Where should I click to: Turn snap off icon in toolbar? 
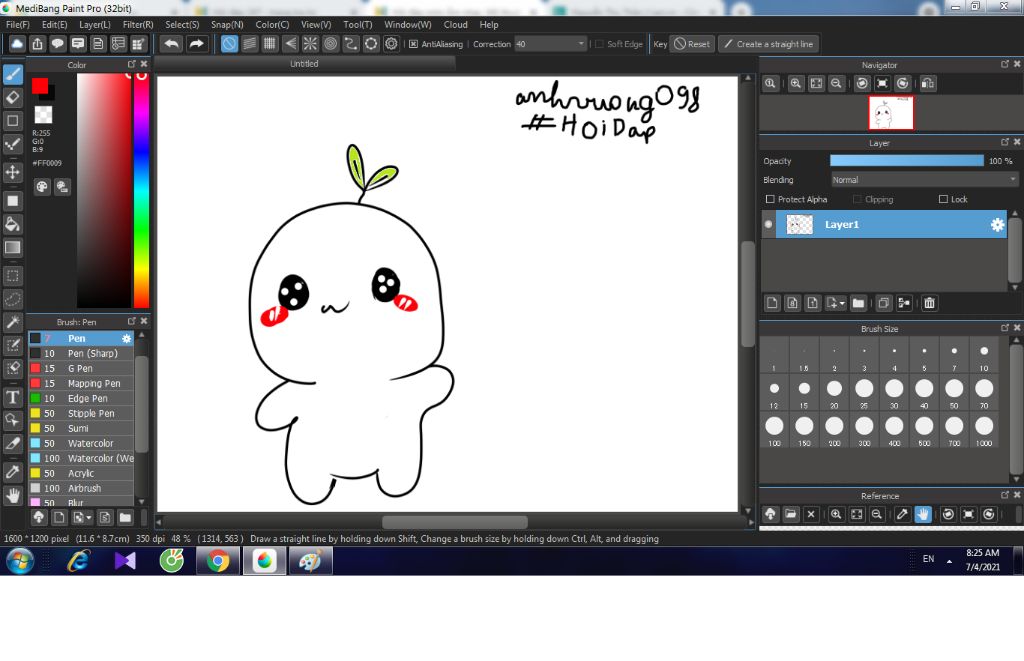coord(229,44)
